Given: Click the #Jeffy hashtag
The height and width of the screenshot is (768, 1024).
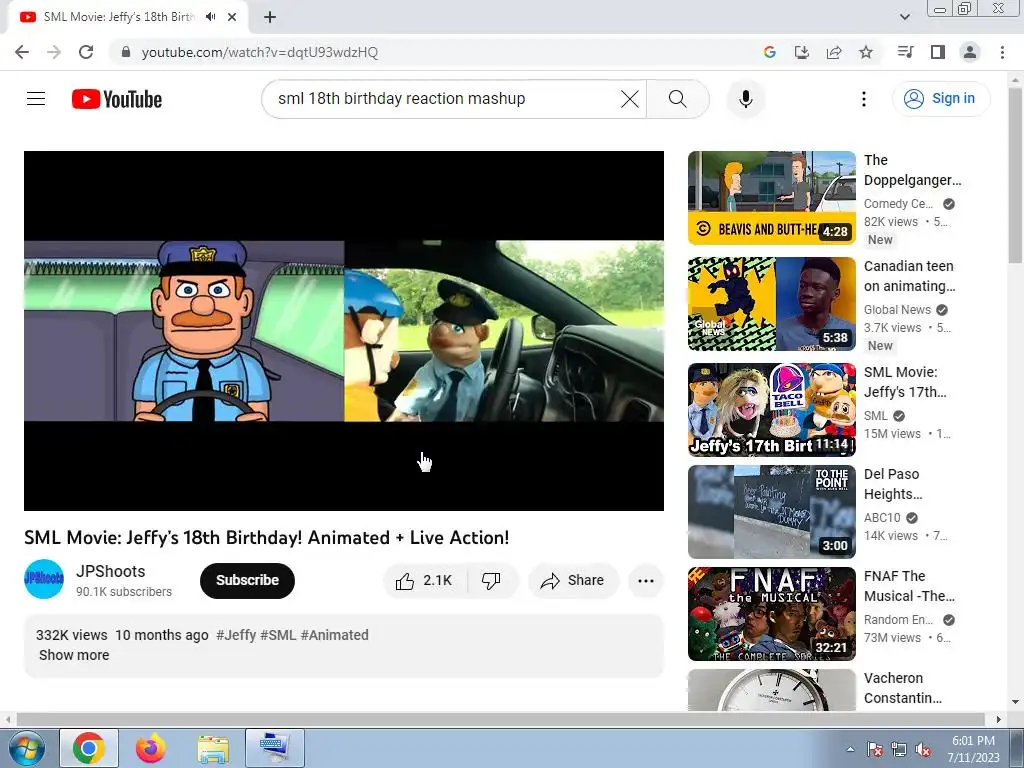Looking at the screenshot, I should (236, 635).
